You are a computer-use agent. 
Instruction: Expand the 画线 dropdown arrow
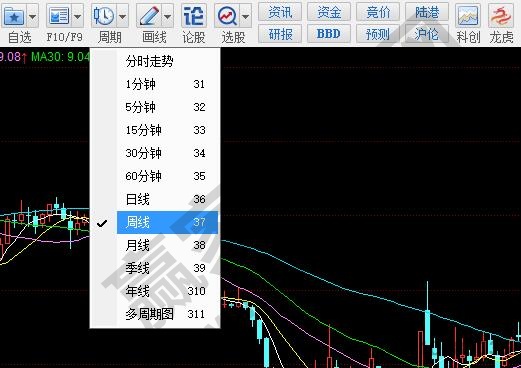pyautogui.click(x=167, y=16)
